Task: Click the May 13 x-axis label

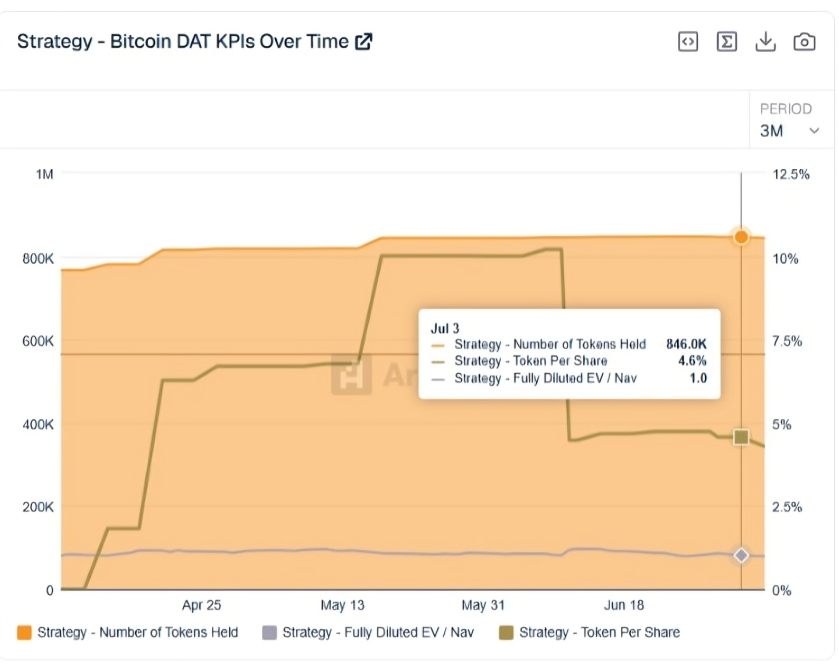Action: click(342, 605)
